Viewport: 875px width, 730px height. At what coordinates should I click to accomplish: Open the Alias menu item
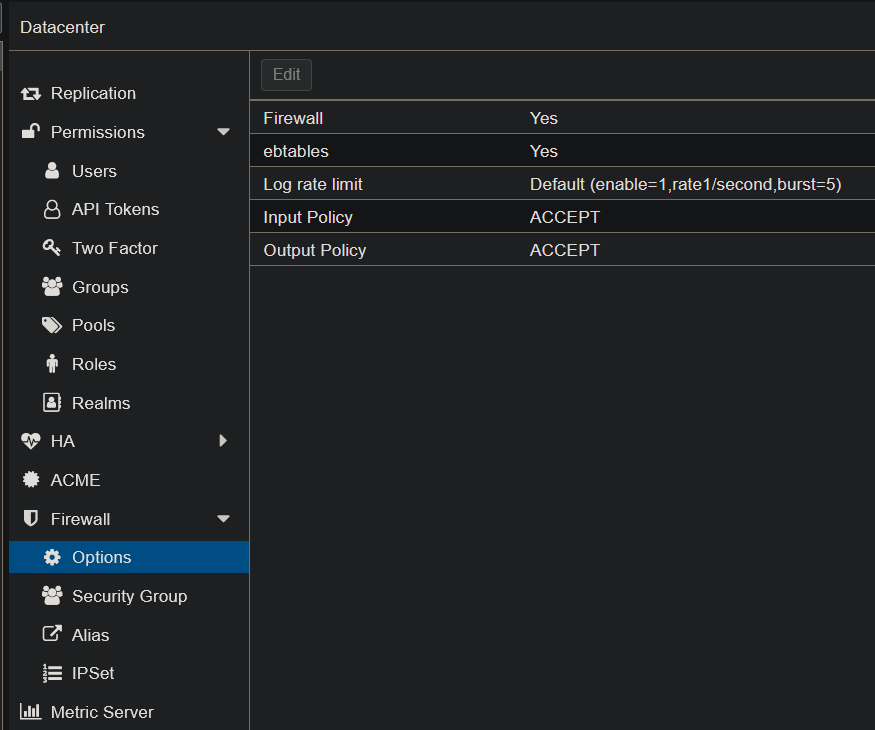(x=90, y=635)
